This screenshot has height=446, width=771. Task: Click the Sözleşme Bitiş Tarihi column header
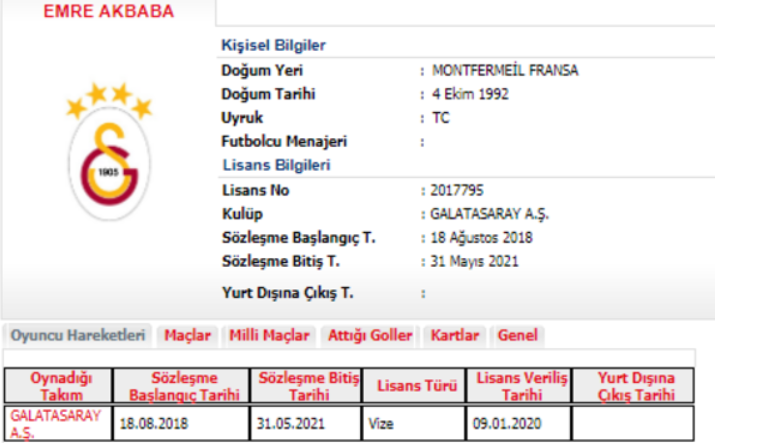point(306,386)
